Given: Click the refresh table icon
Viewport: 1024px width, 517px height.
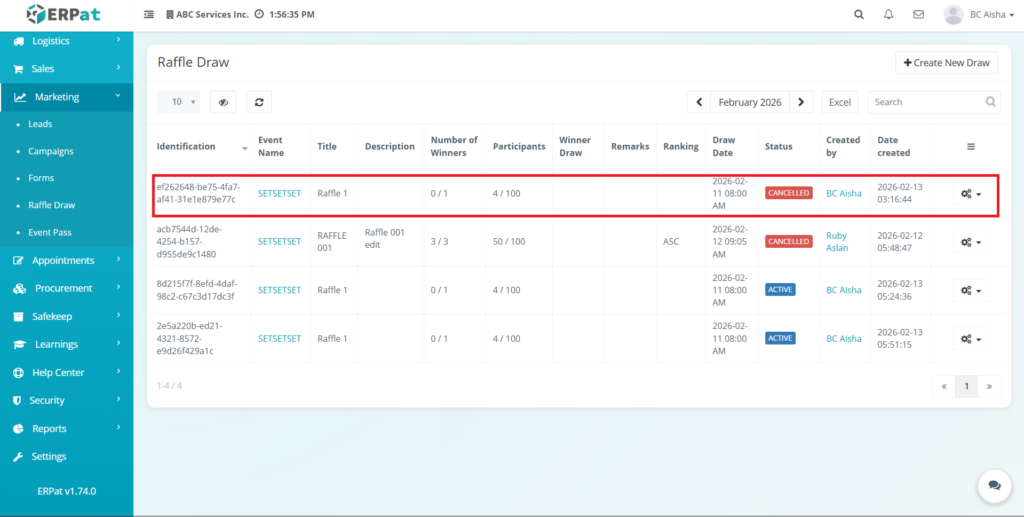Looking at the screenshot, I should click(259, 102).
